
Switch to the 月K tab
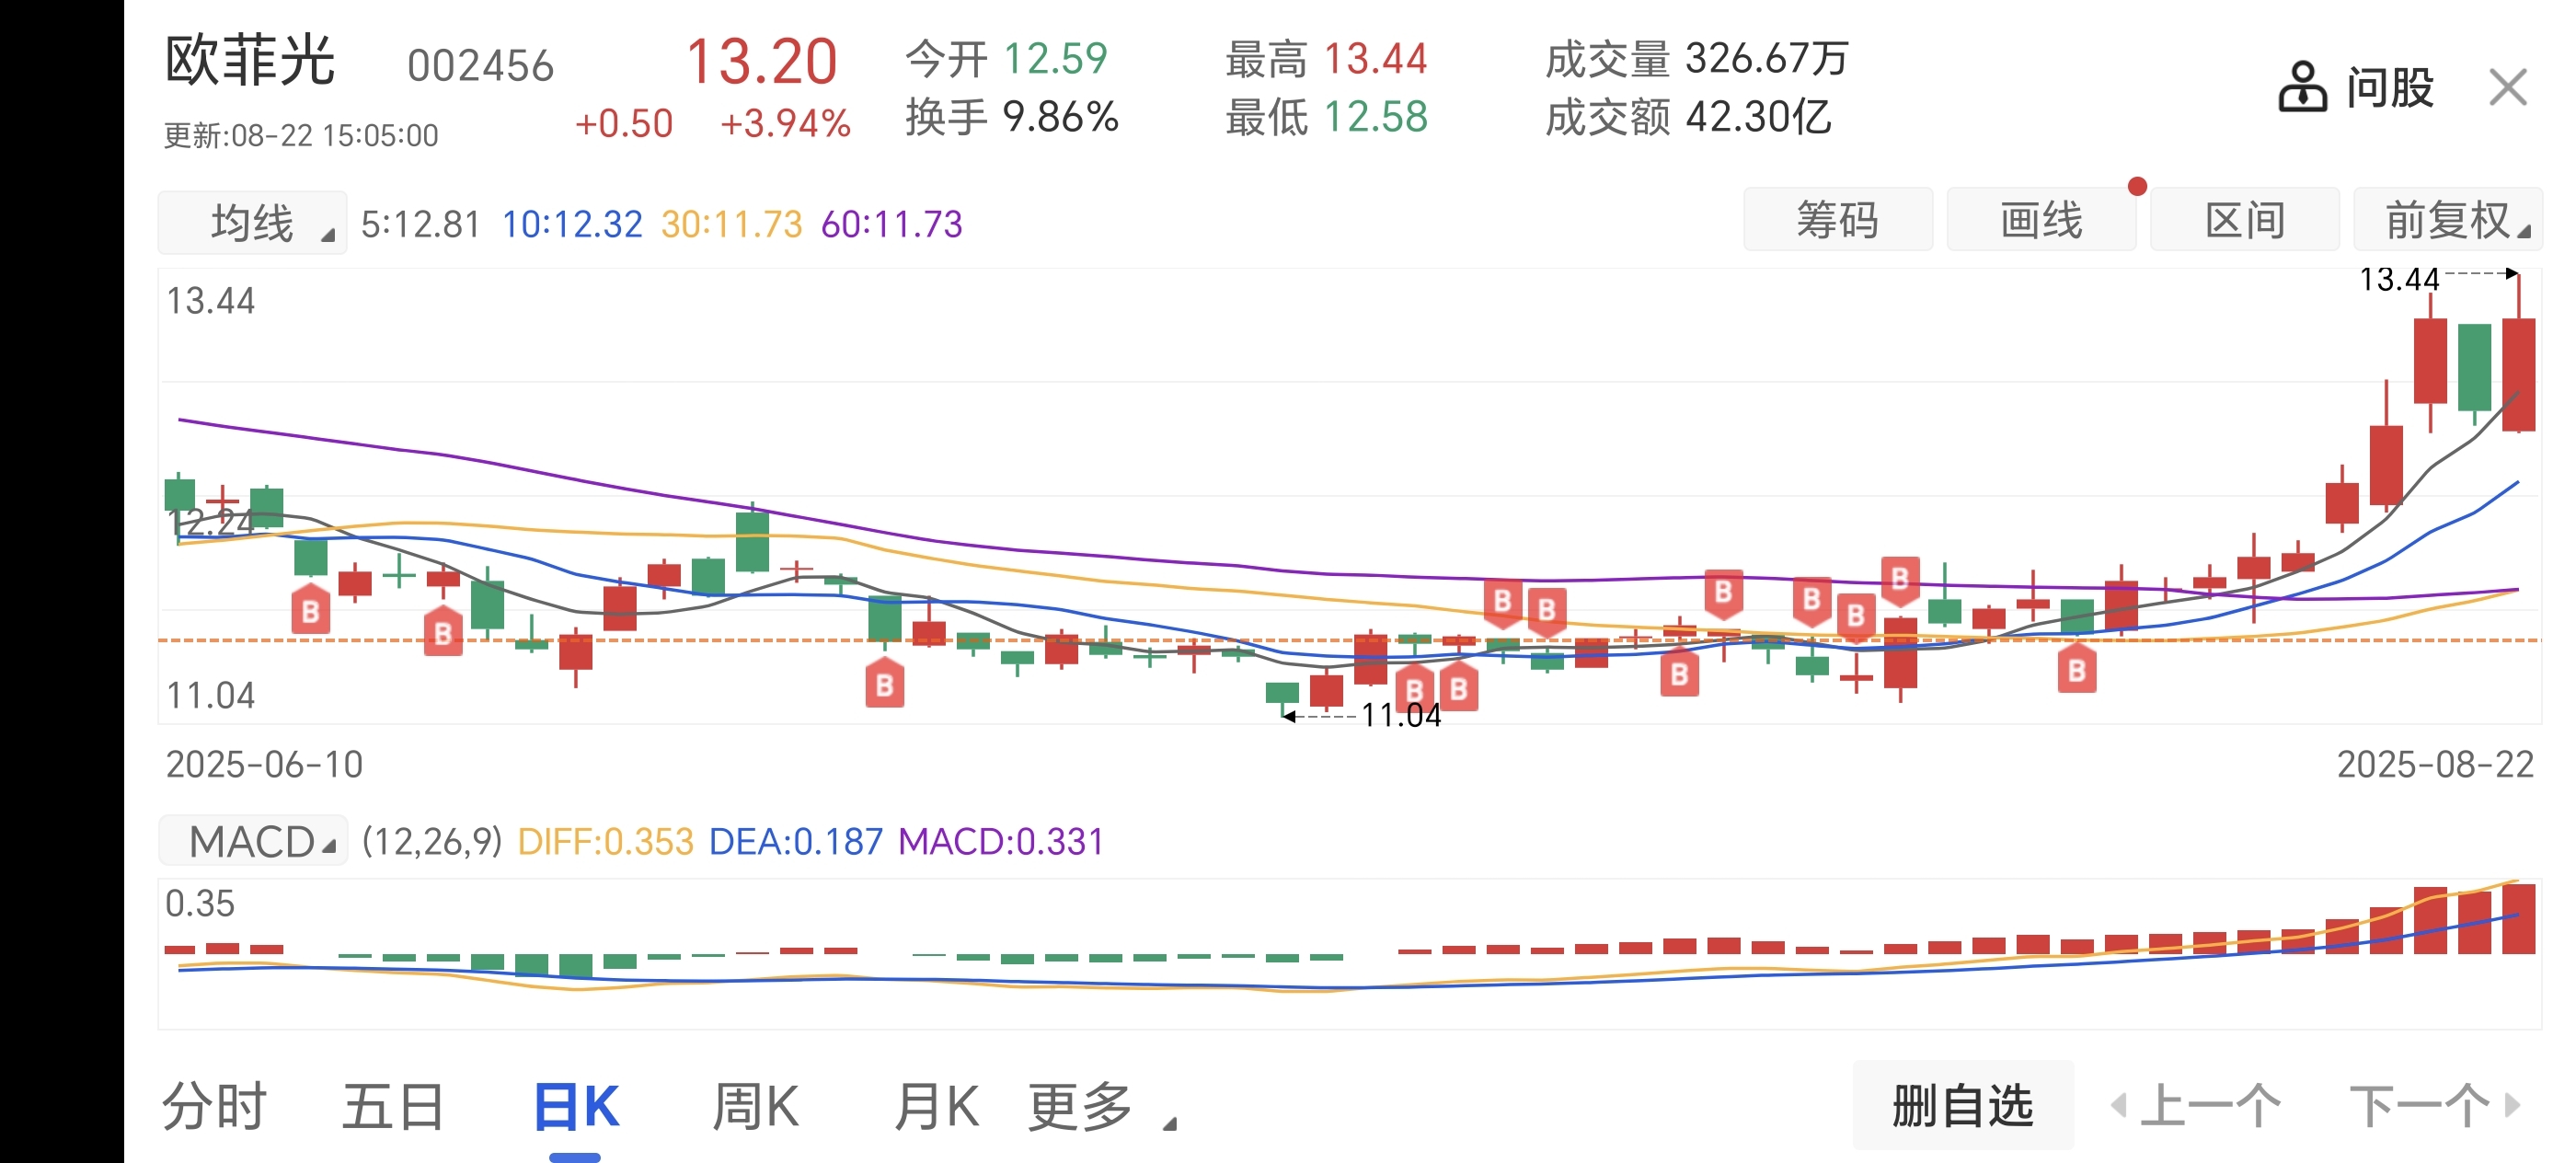point(936,1107)
